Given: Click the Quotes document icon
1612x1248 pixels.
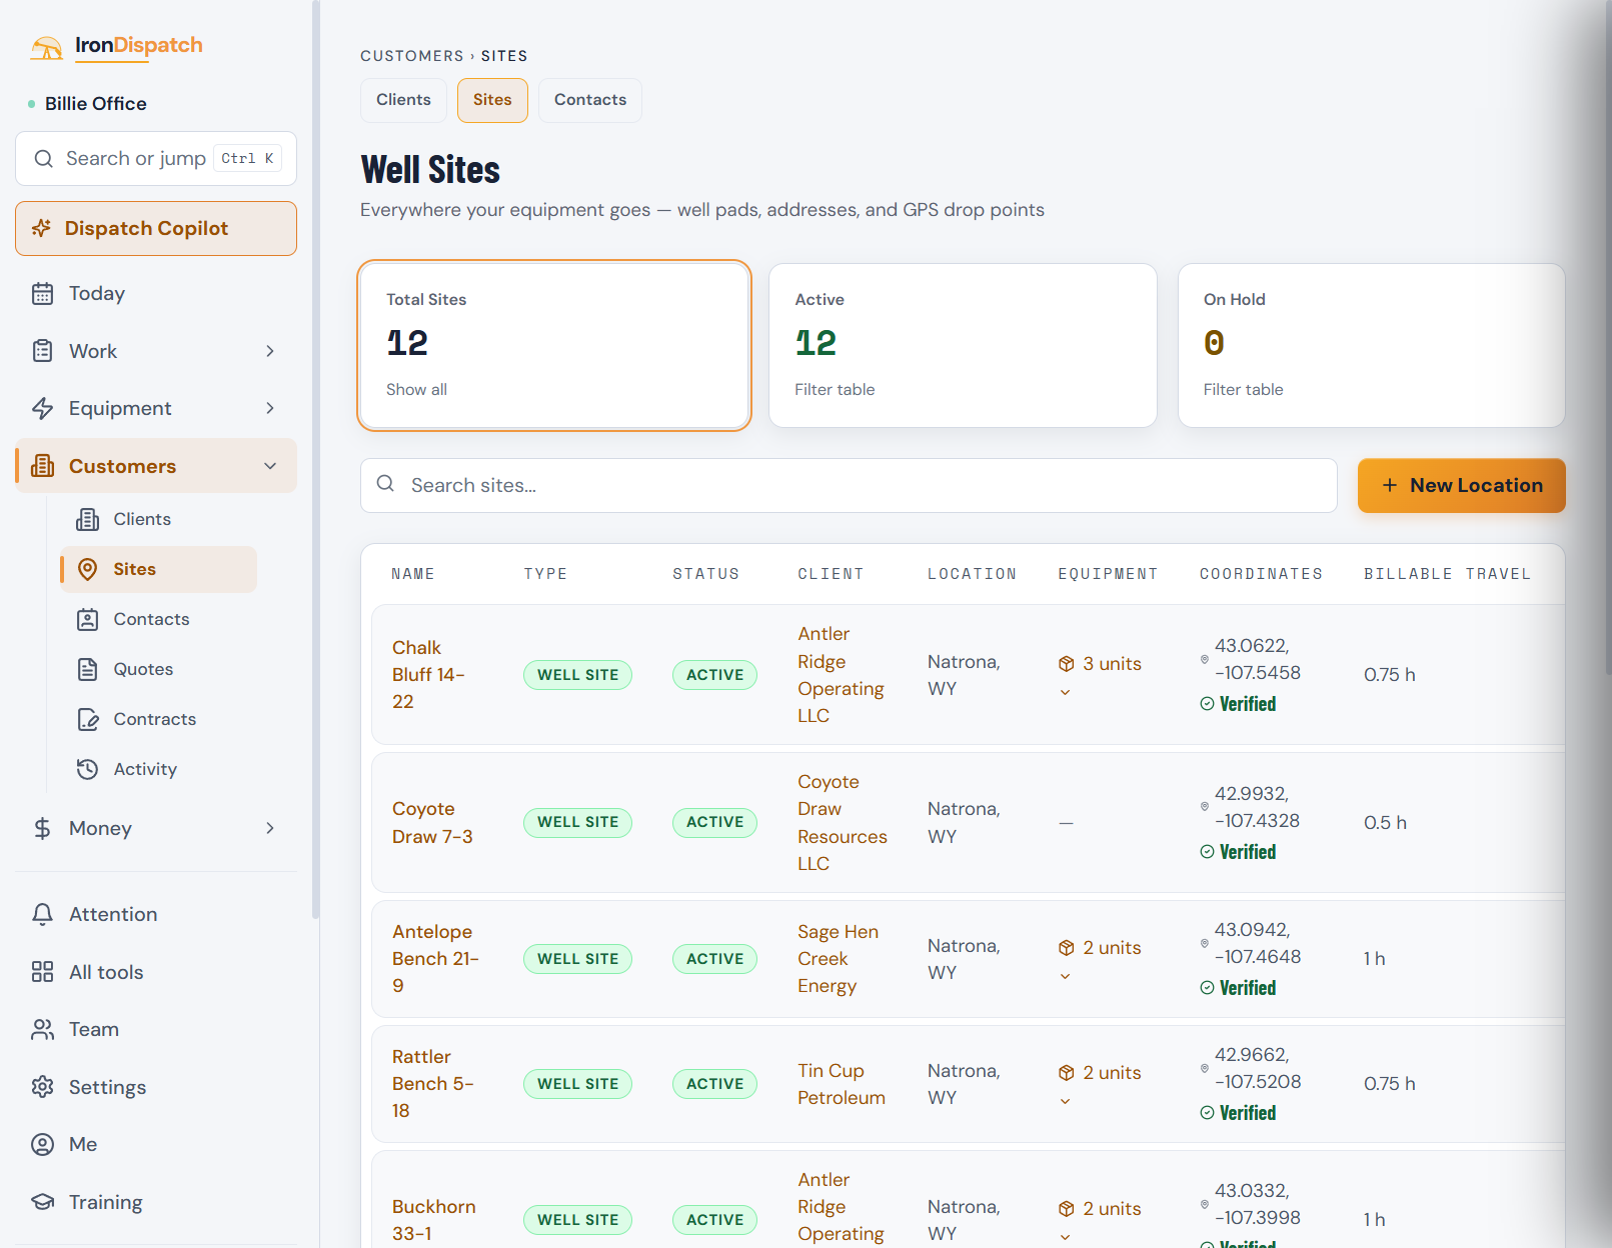Looking at the screenshot, I should (88, 669).
